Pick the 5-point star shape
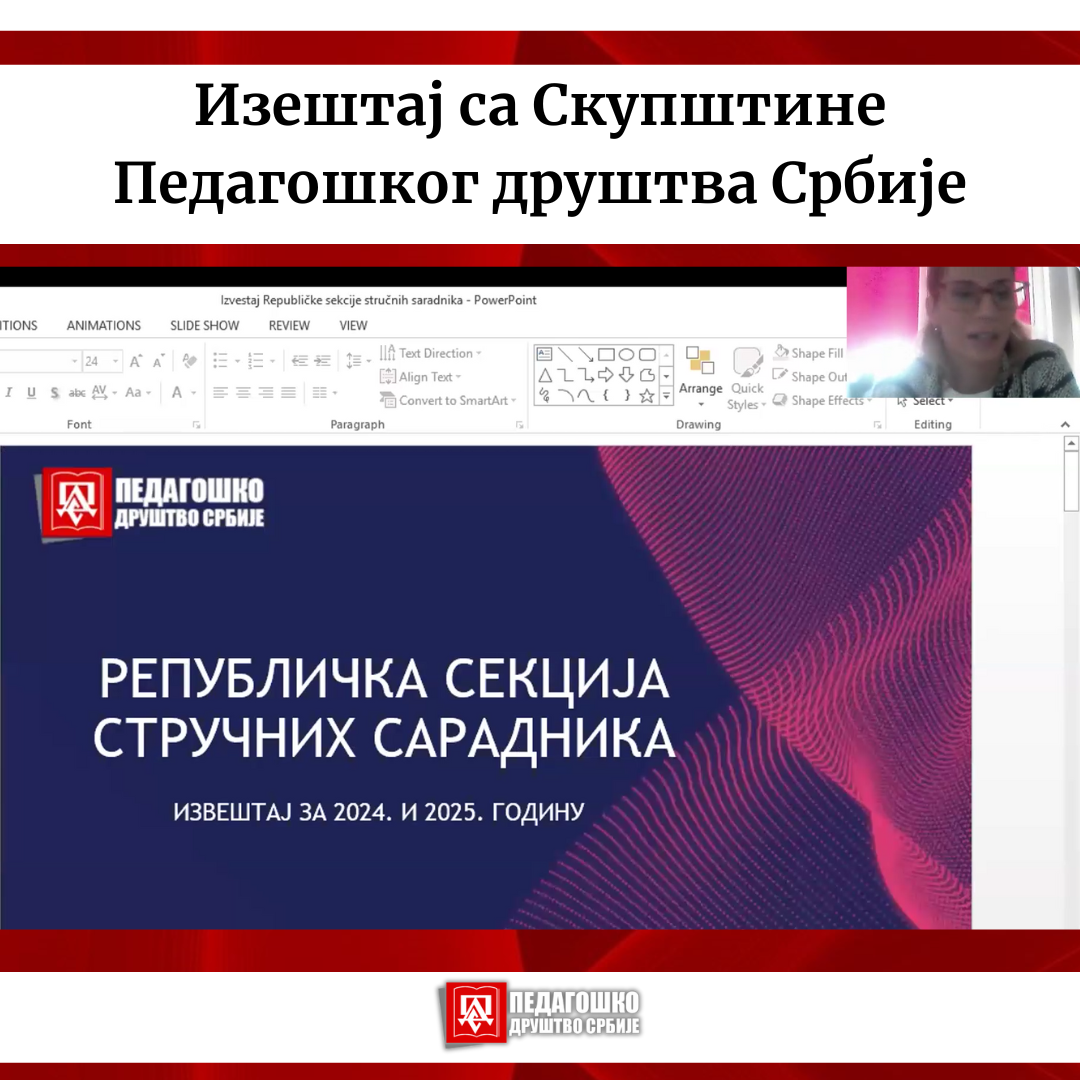Viewport: 1080px width, 1080px height. click(647, 396)
